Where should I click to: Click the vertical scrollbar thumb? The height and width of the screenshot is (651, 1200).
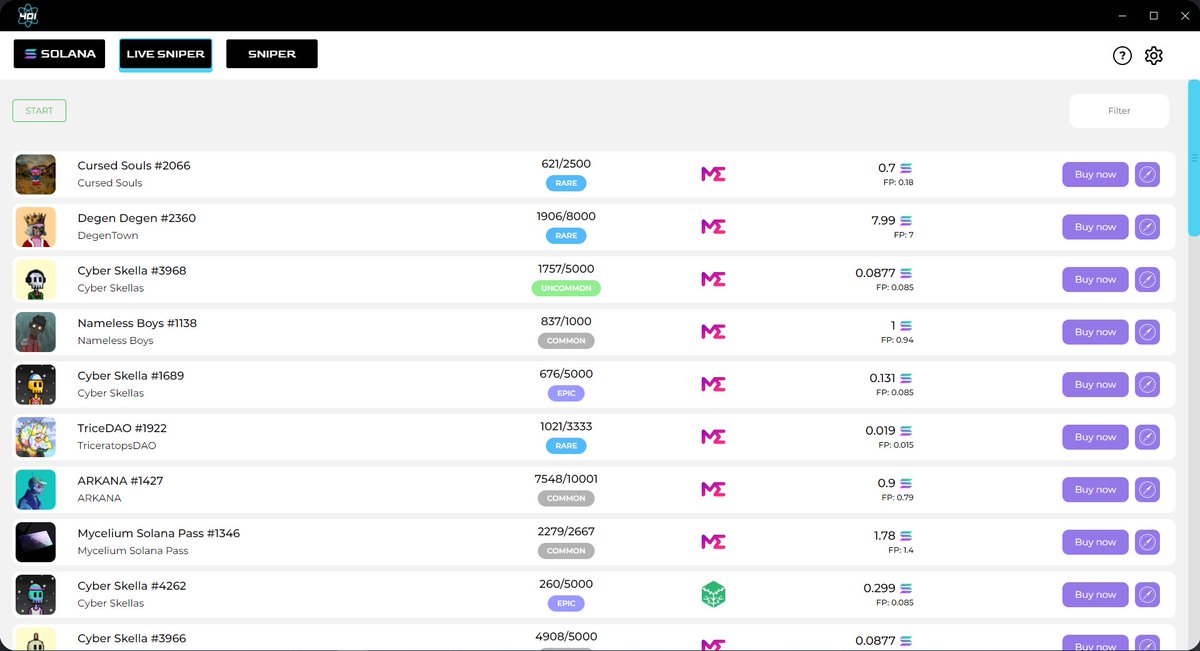1193,158
